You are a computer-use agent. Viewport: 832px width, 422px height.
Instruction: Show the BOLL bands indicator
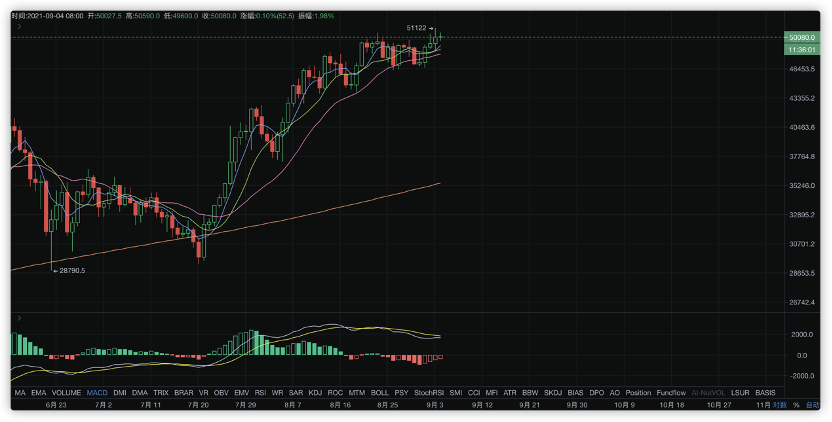[x=380, y=393]
